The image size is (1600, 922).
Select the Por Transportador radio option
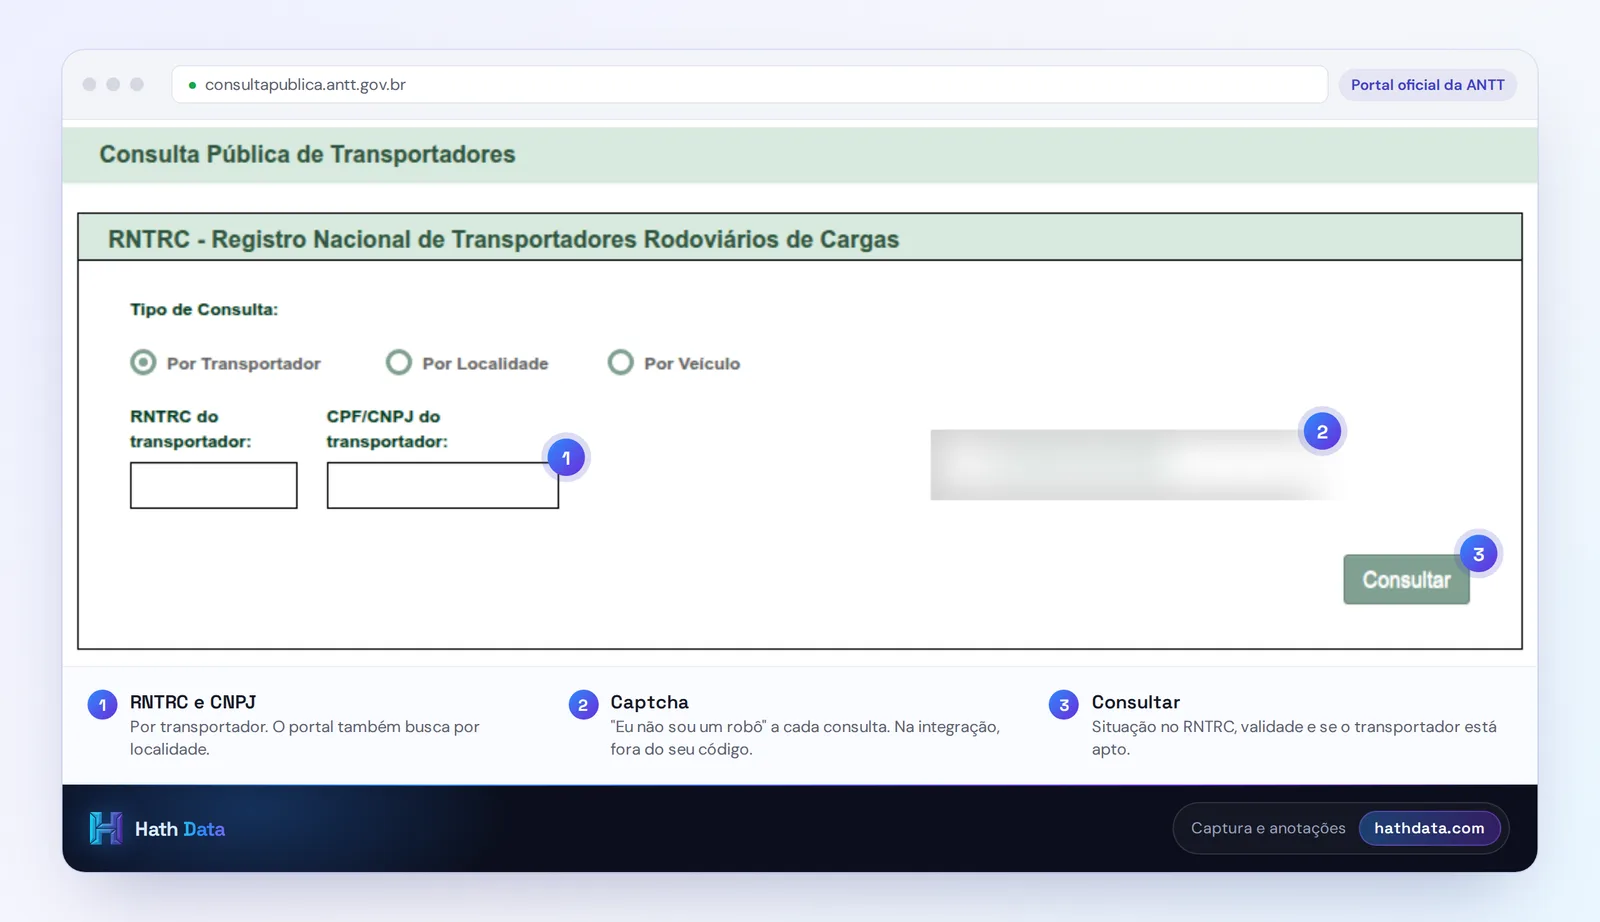[144, 362]
